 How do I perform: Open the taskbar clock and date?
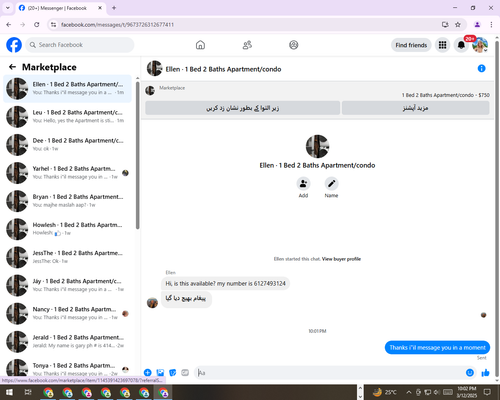[x=467, y=392]
